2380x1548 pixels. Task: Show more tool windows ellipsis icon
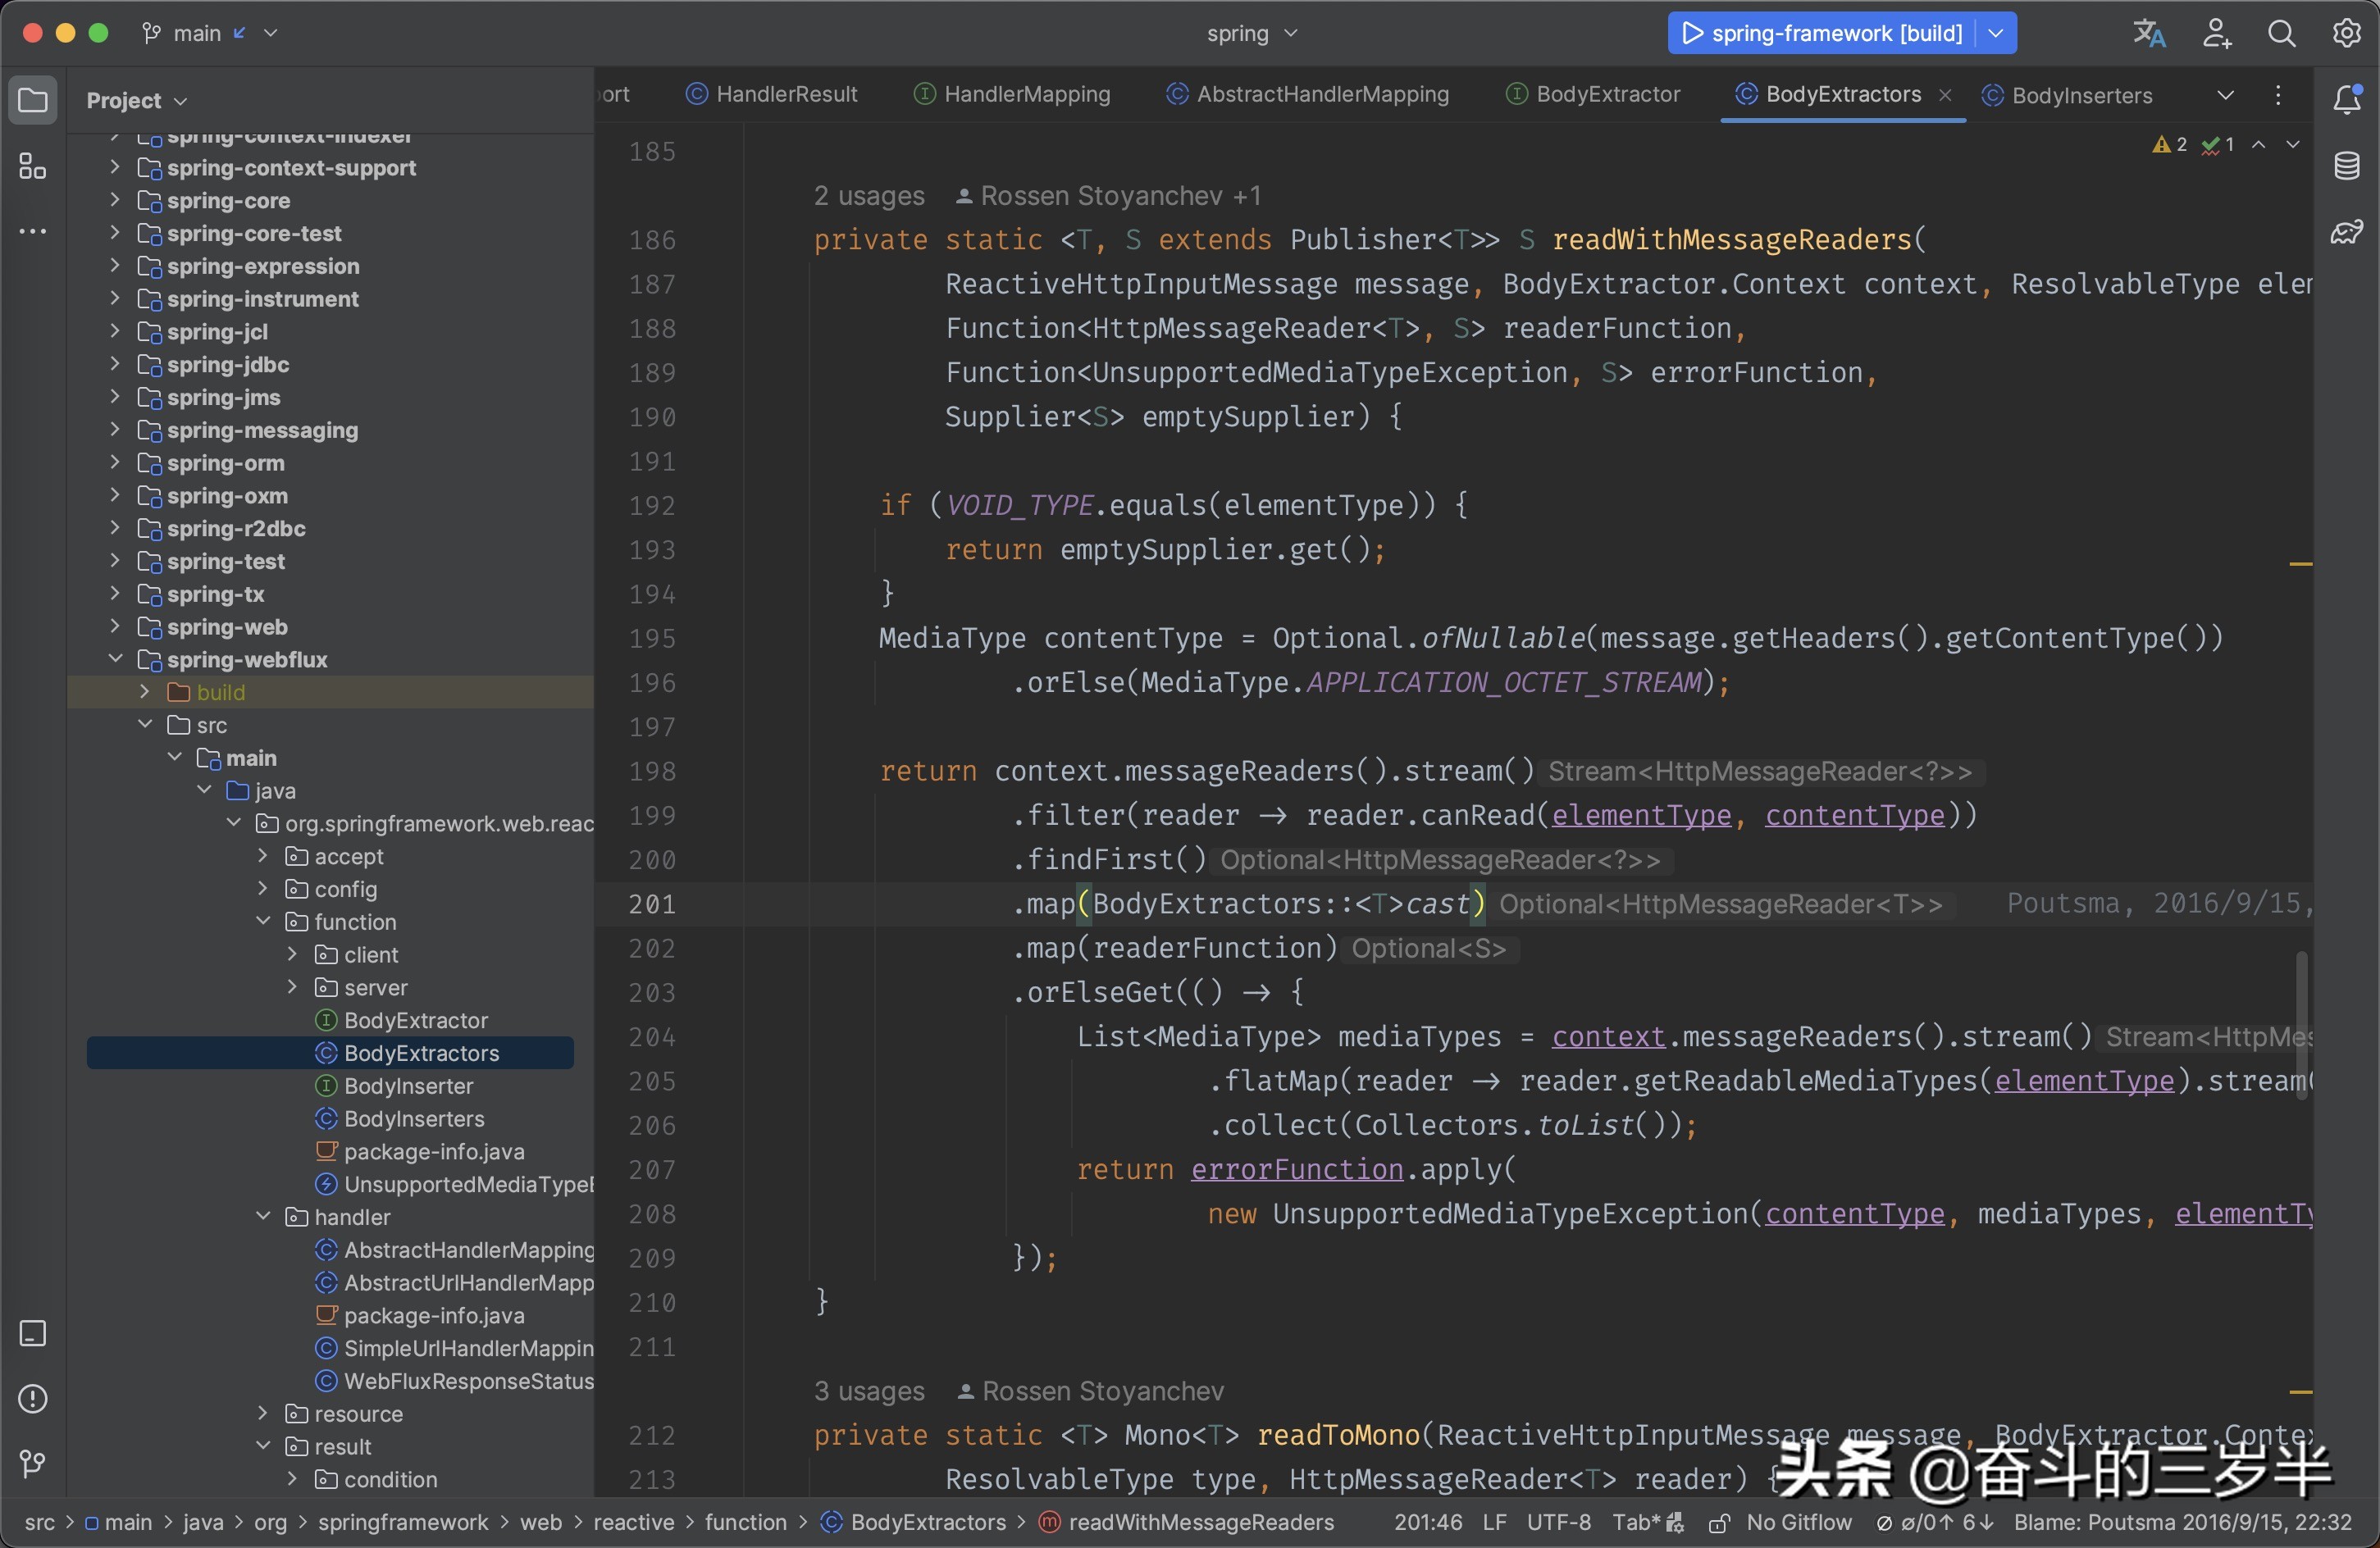[x=33, y=231]
